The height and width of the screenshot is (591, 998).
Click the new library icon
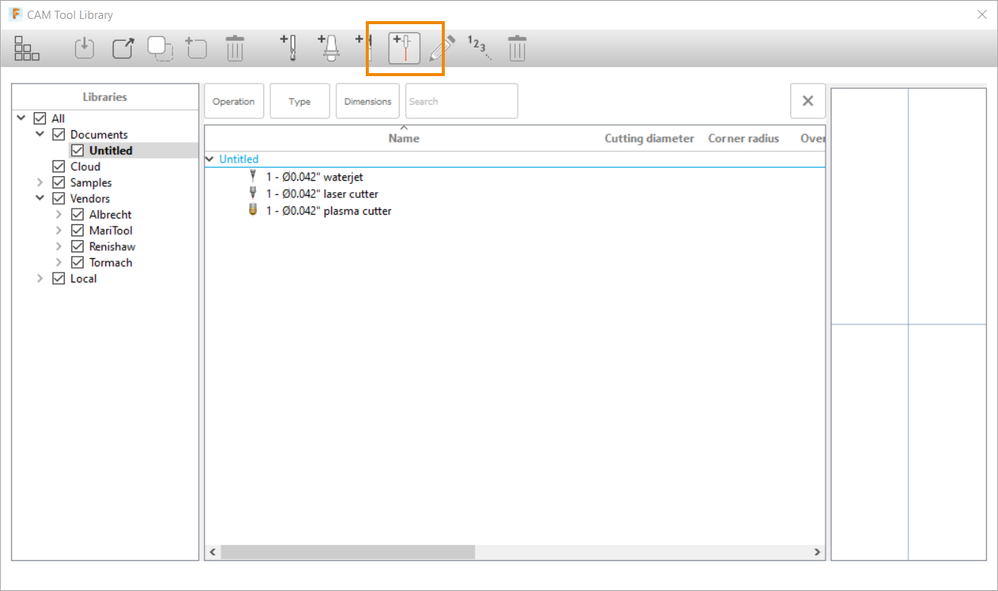(x=196, y=48)
